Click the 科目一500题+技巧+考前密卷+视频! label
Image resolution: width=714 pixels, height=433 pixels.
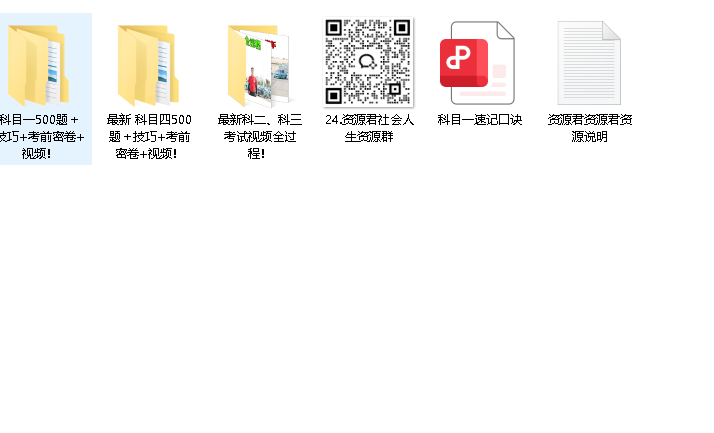tap(41, 137)
